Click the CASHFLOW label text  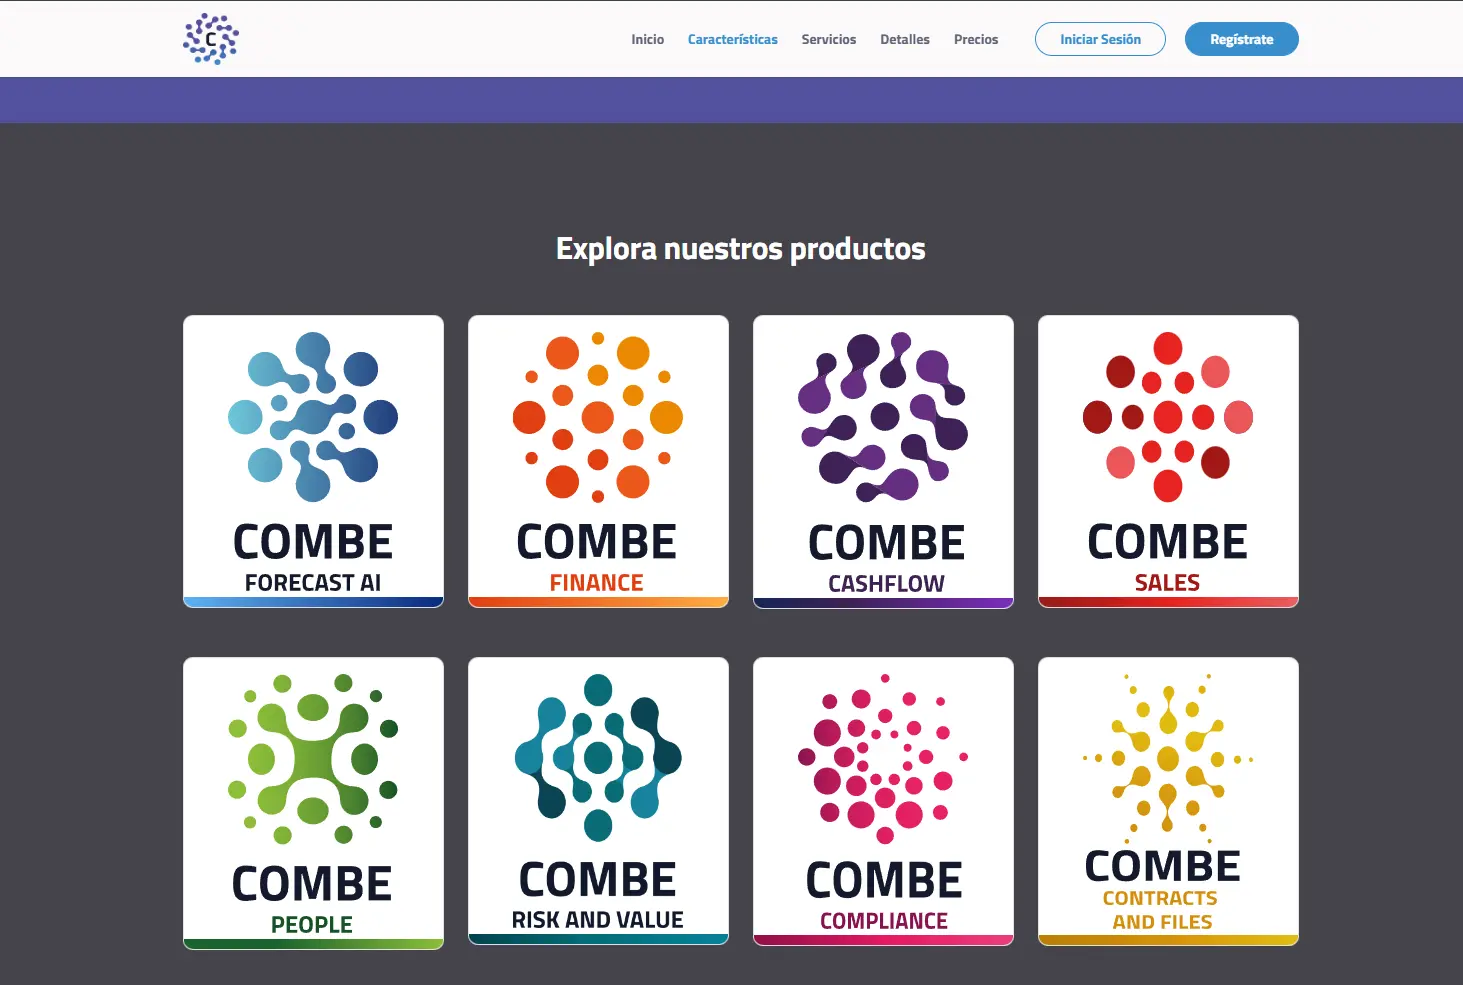pos(886,584)
